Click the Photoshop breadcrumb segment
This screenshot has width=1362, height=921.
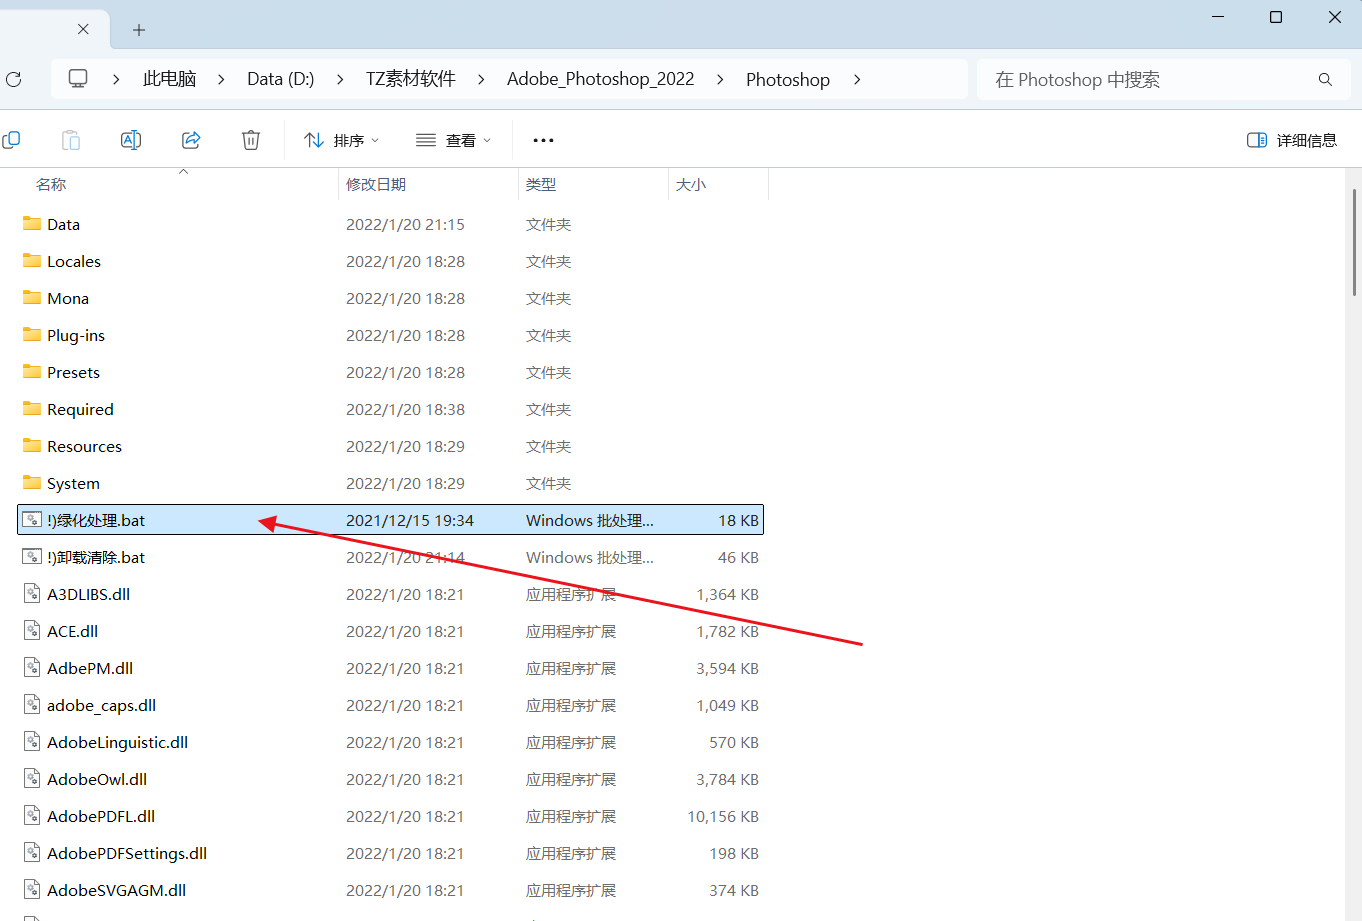788,79
